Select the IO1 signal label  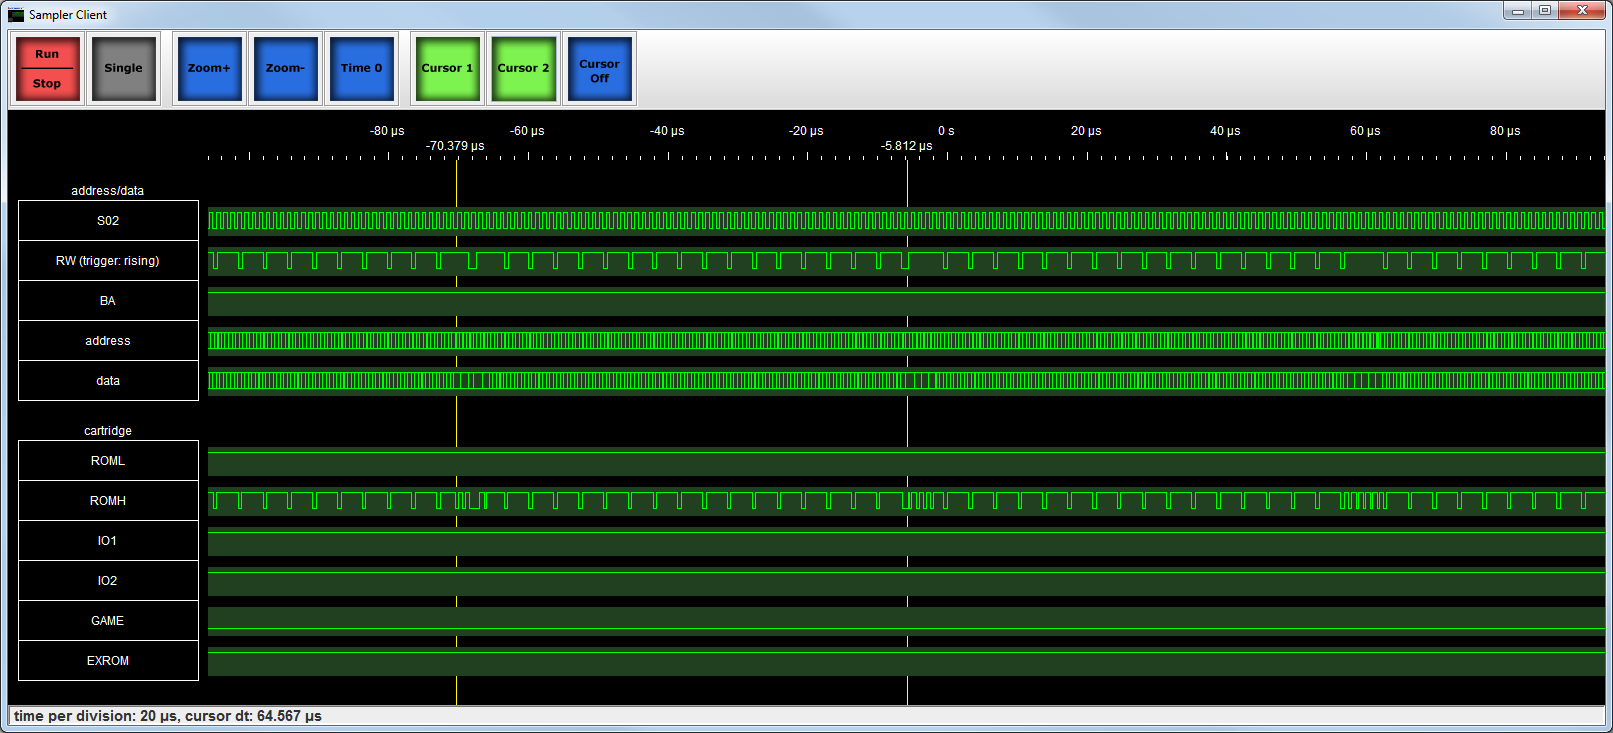tap(108, 541)
